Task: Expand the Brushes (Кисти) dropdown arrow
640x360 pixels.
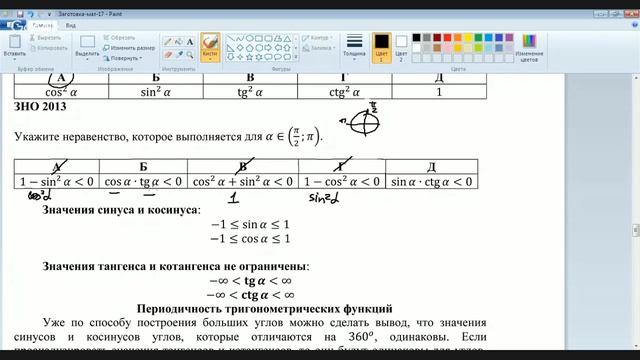Action: pos(210,60)
